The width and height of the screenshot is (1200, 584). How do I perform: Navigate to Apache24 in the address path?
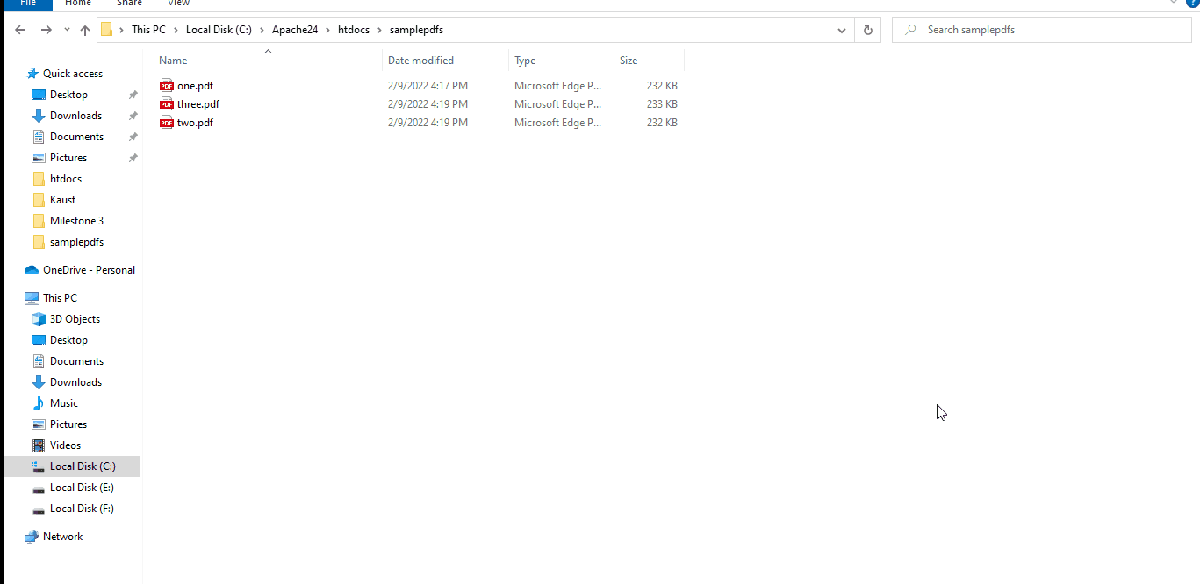pos(295,30)
